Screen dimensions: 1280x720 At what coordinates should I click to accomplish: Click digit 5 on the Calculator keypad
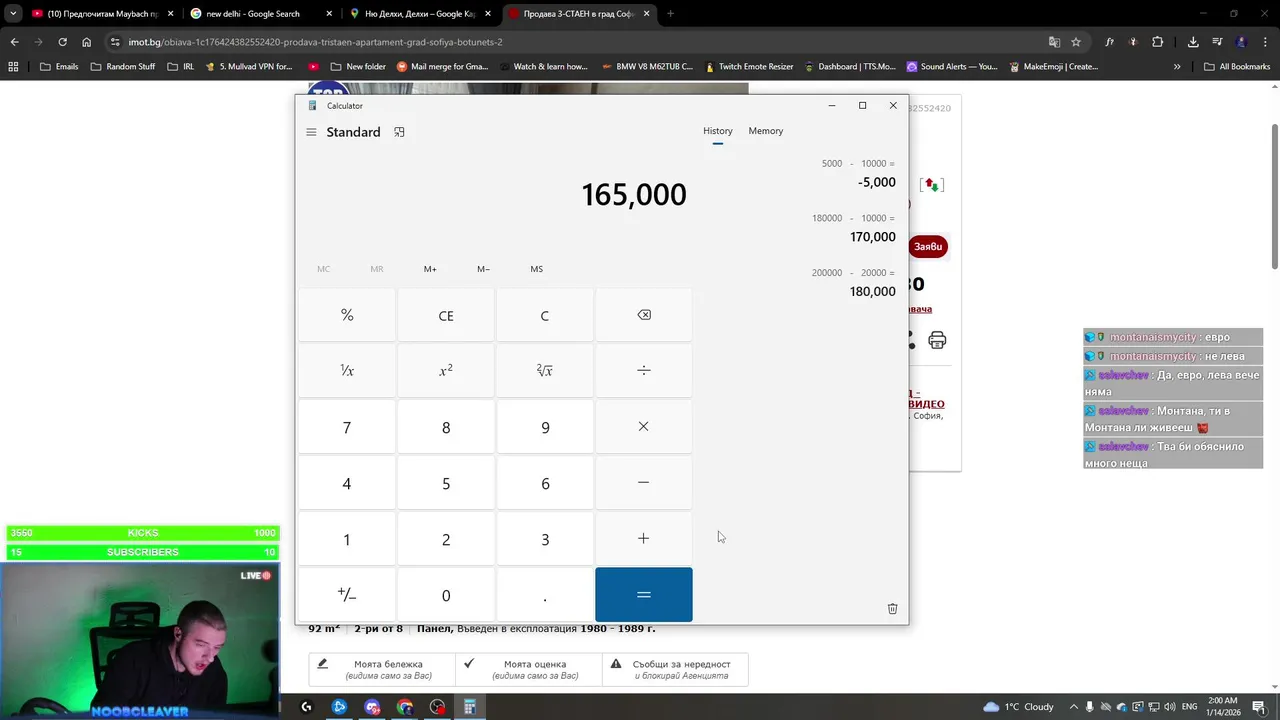(x=446, y=483)
